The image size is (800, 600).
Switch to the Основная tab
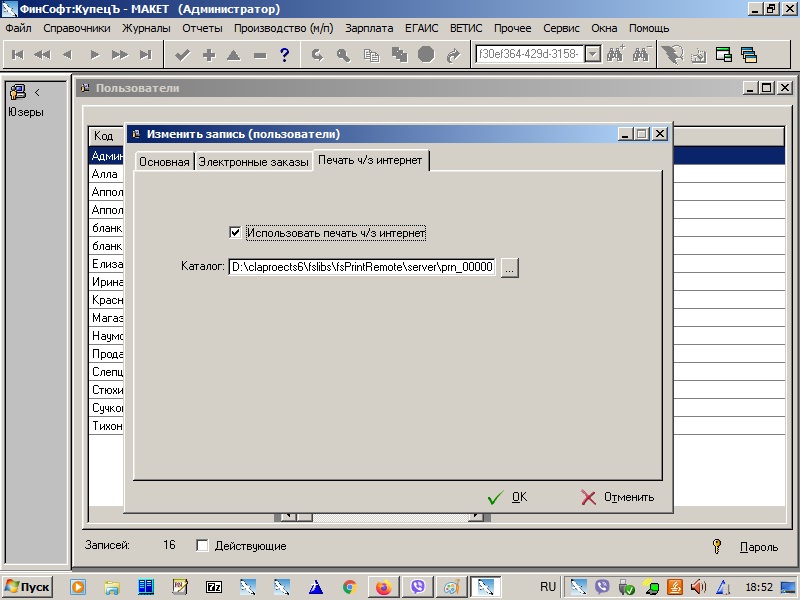[164, 162]
